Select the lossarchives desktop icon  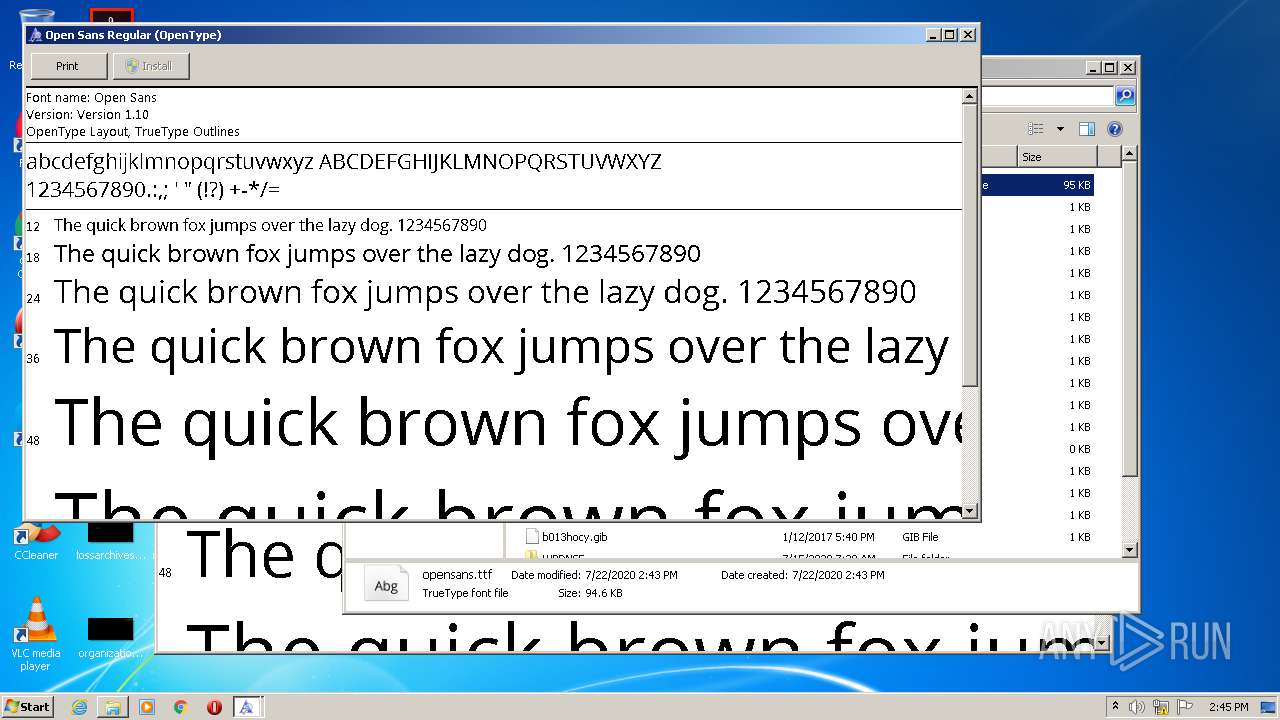point(111,540)
